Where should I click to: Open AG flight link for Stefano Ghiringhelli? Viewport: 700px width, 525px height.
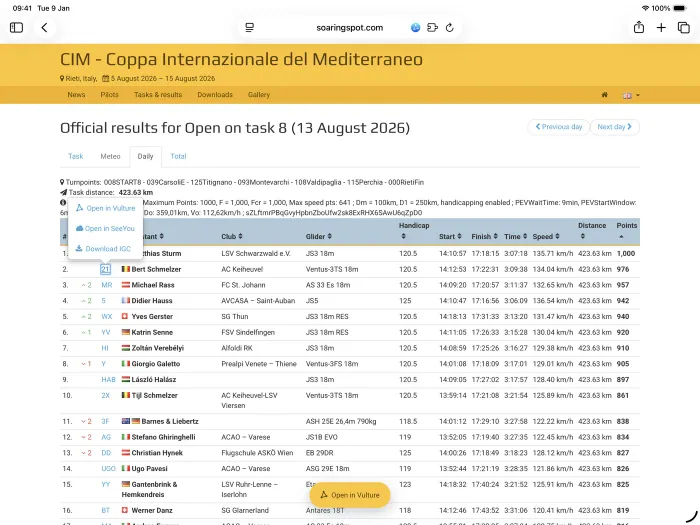[x=106, y=437]
